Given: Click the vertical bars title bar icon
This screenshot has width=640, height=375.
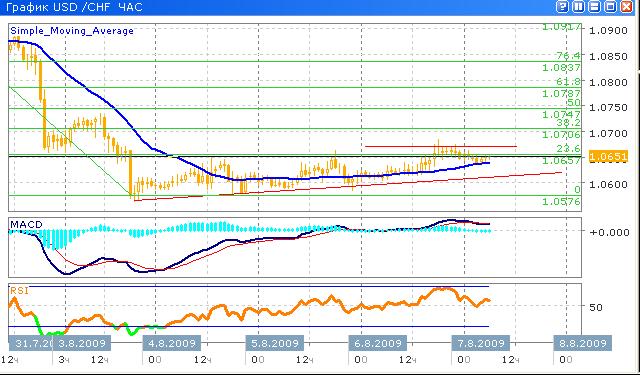Looking at the screenshot, I should (578, 7).
